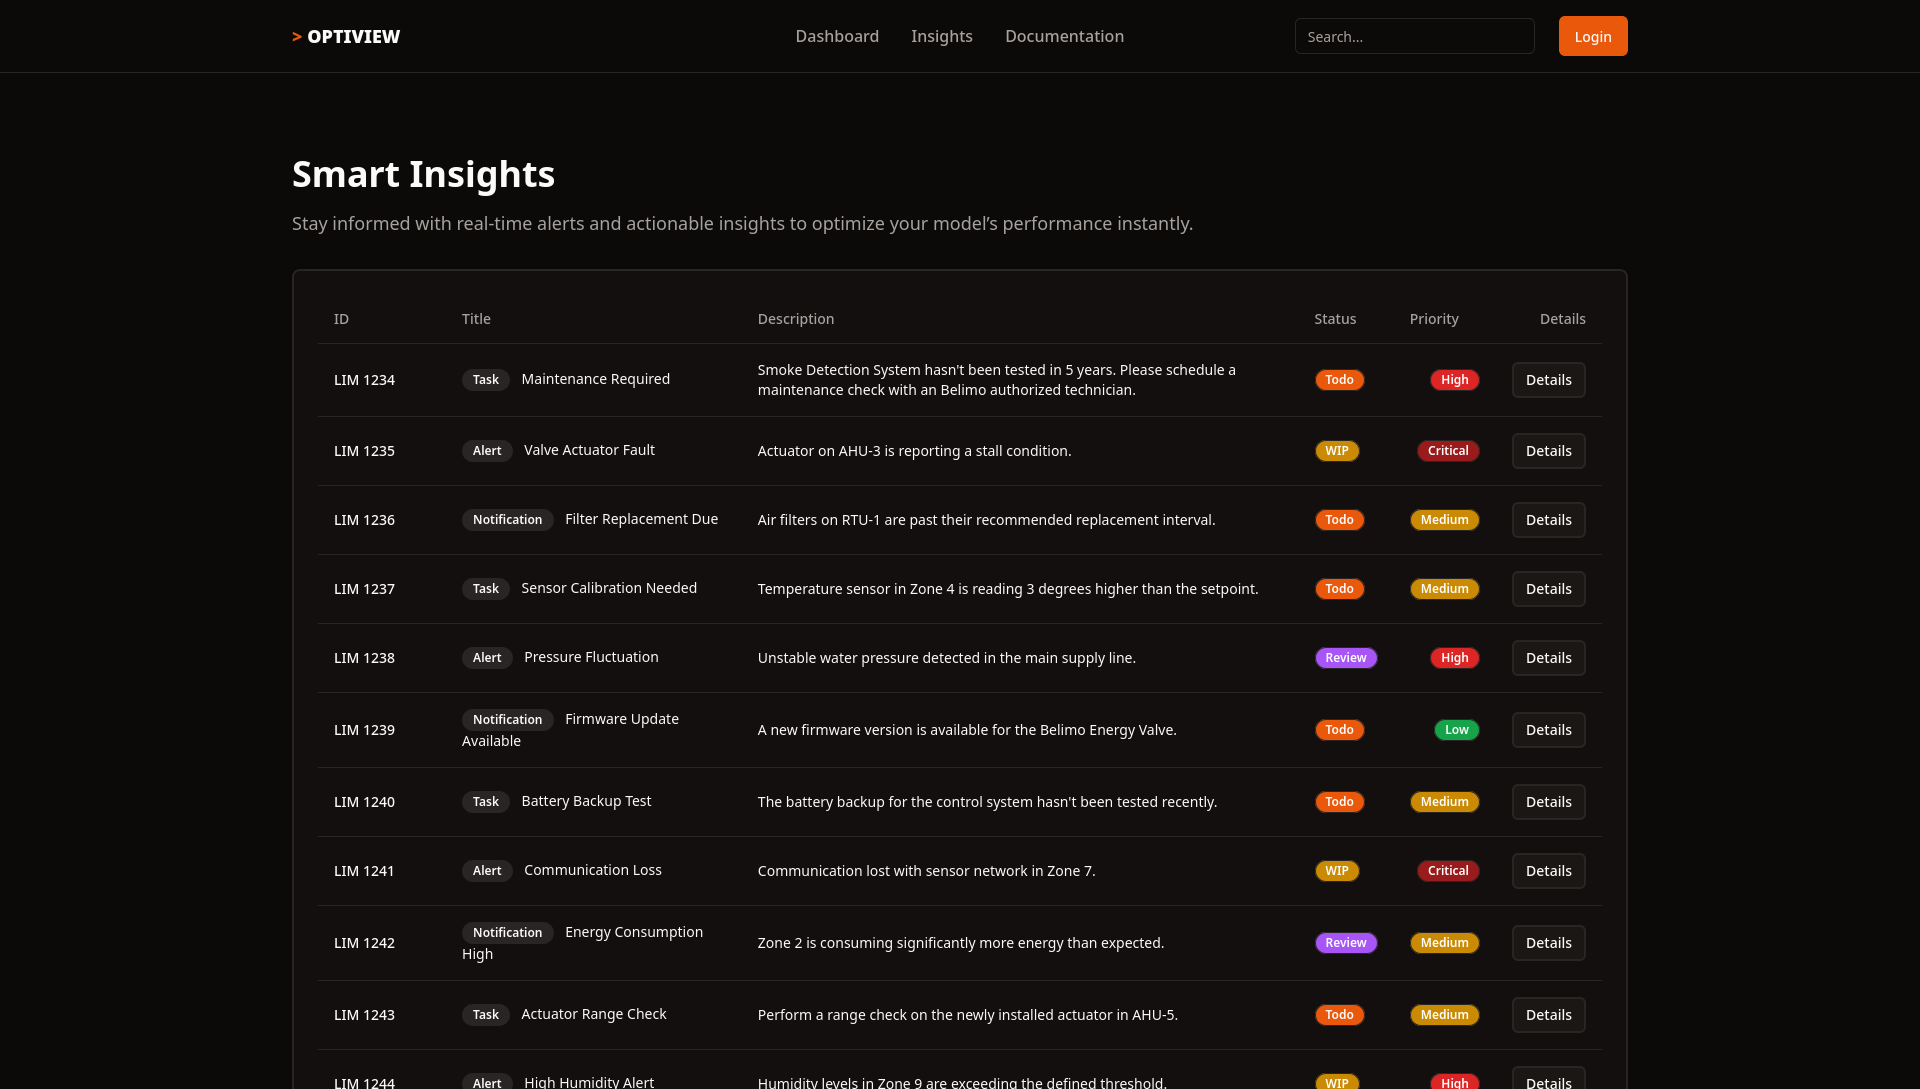Viewport: 1920px width, 1089px height.
Task: Open Details for LIM 1238 row
Action: click(1548, 658)
